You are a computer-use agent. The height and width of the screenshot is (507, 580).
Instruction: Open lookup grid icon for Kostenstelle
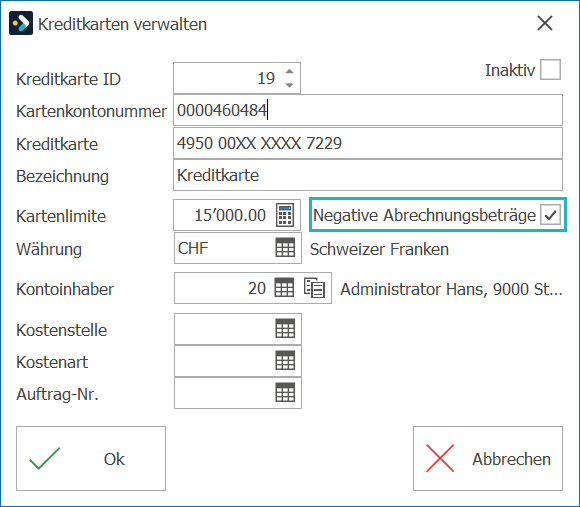[x=285, y=328]
